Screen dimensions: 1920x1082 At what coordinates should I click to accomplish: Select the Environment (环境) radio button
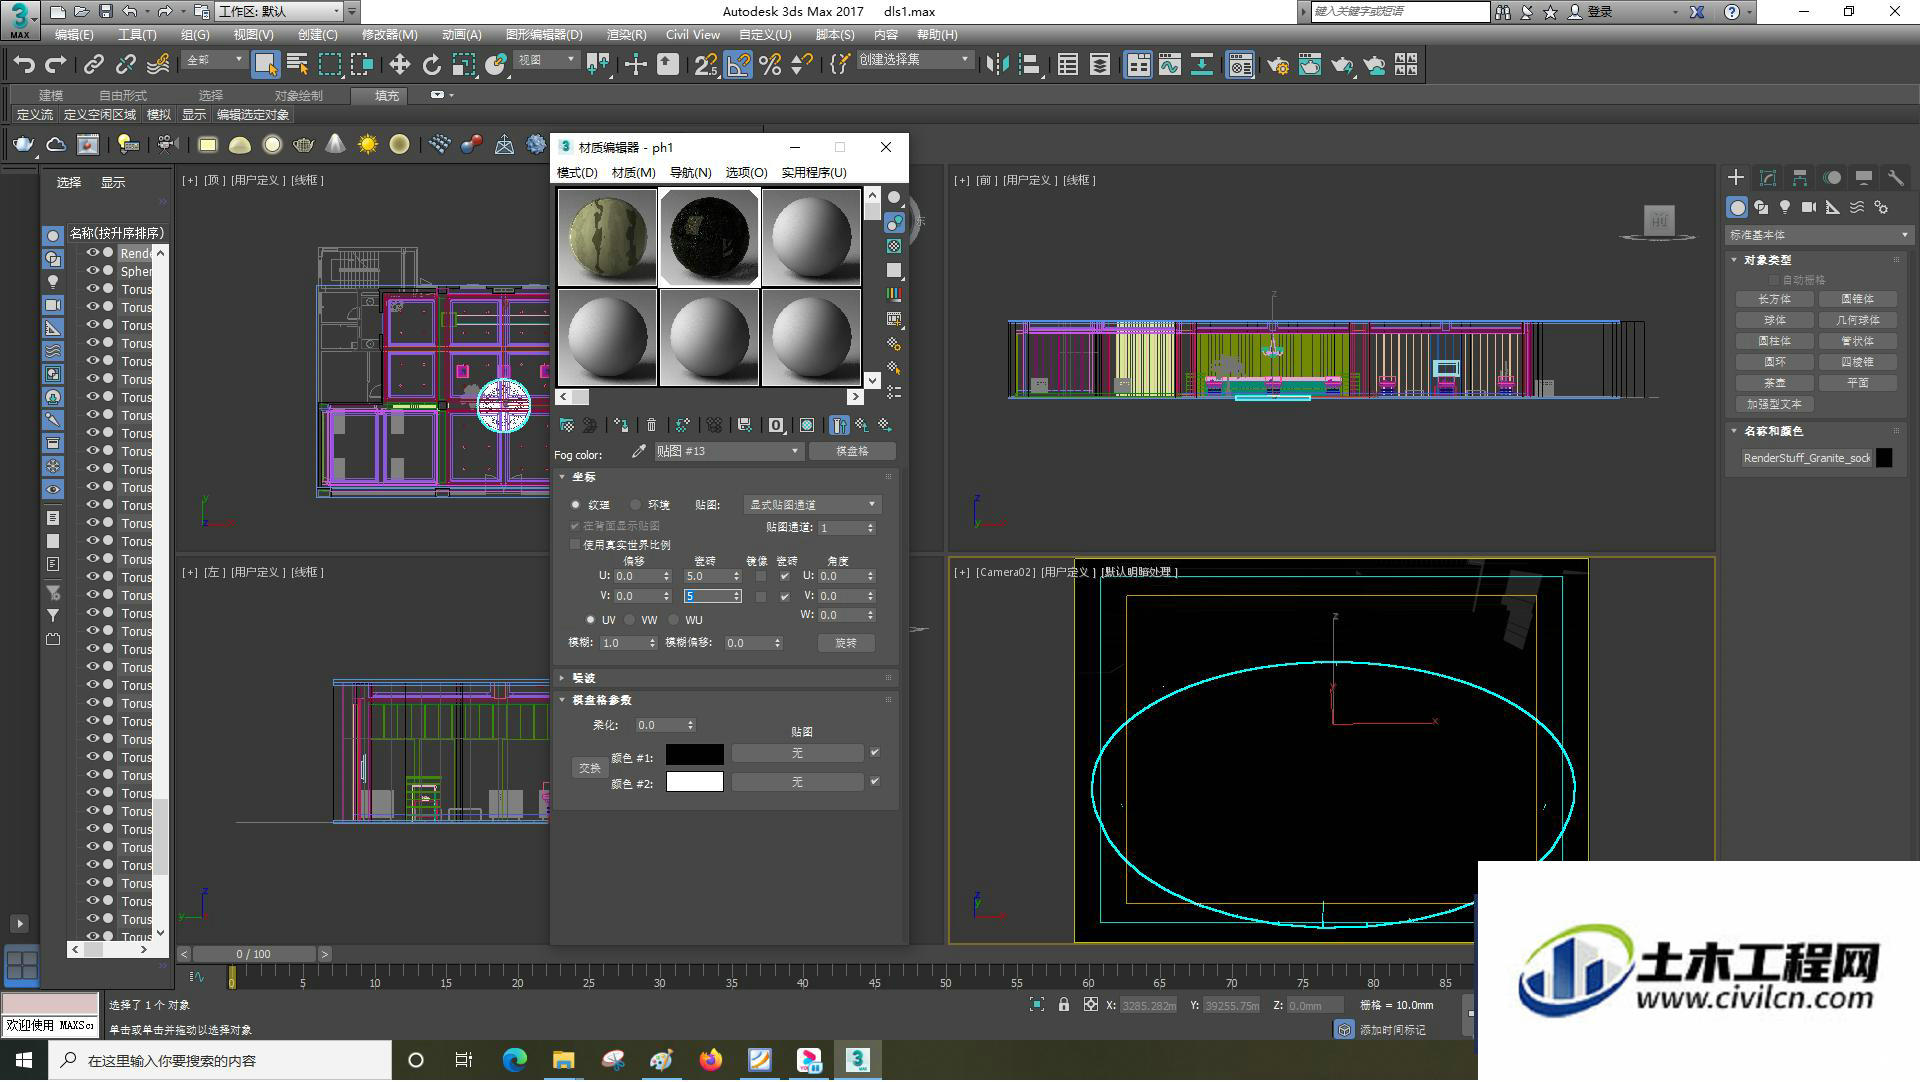click(636, 505)
